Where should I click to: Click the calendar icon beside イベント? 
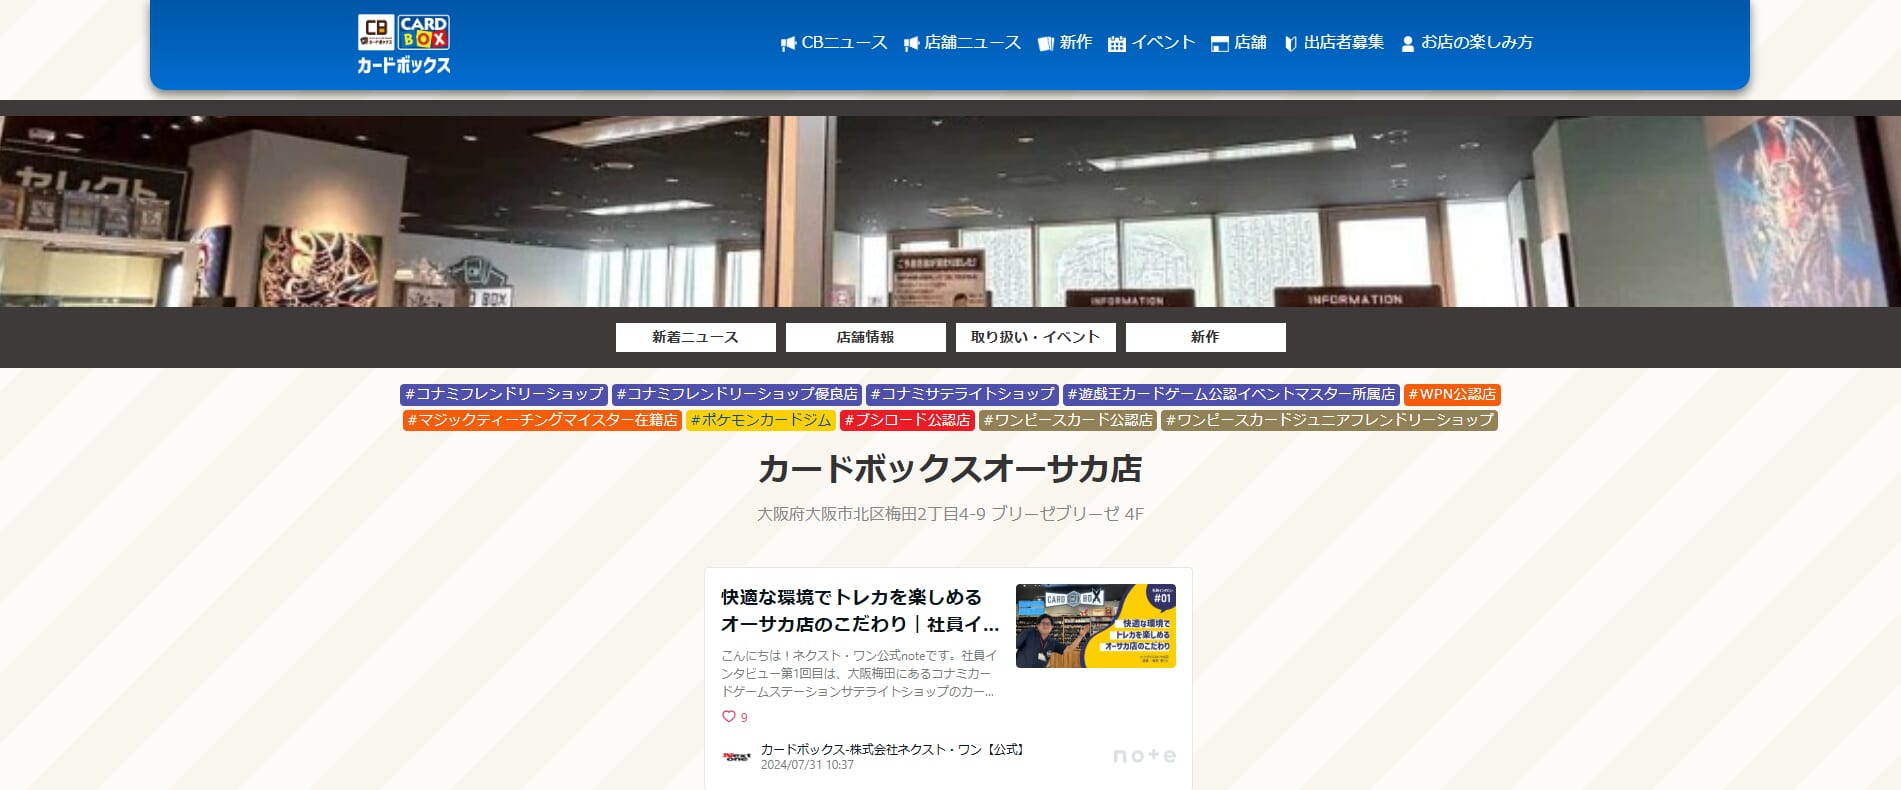coord(1117,44)
